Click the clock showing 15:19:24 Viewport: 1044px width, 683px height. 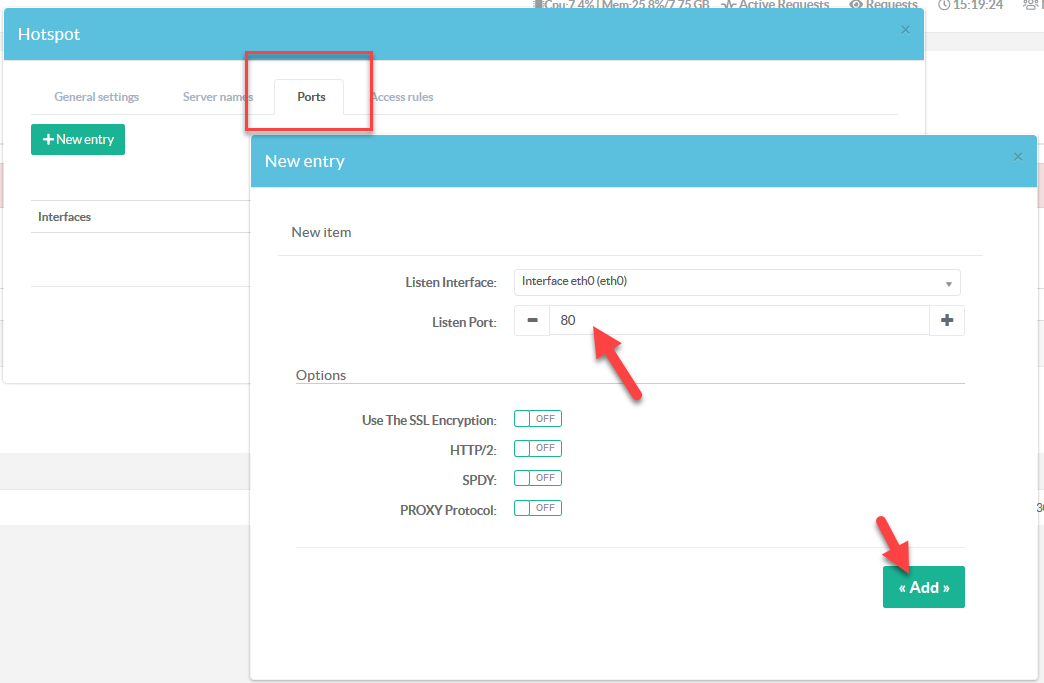(970, 5)
